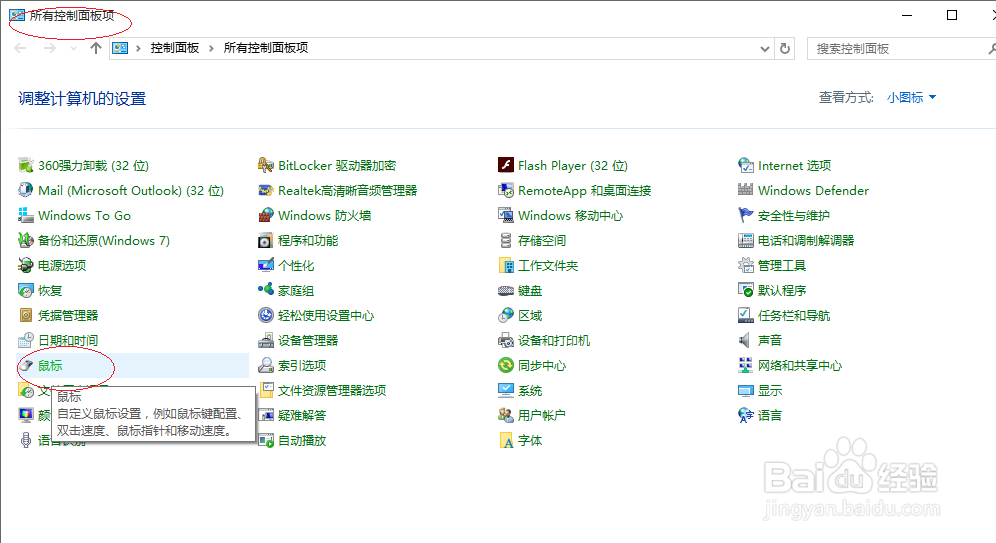The image size is (996, 543).
Task: Open the 语言 link
Action: [x=770, y=415]
